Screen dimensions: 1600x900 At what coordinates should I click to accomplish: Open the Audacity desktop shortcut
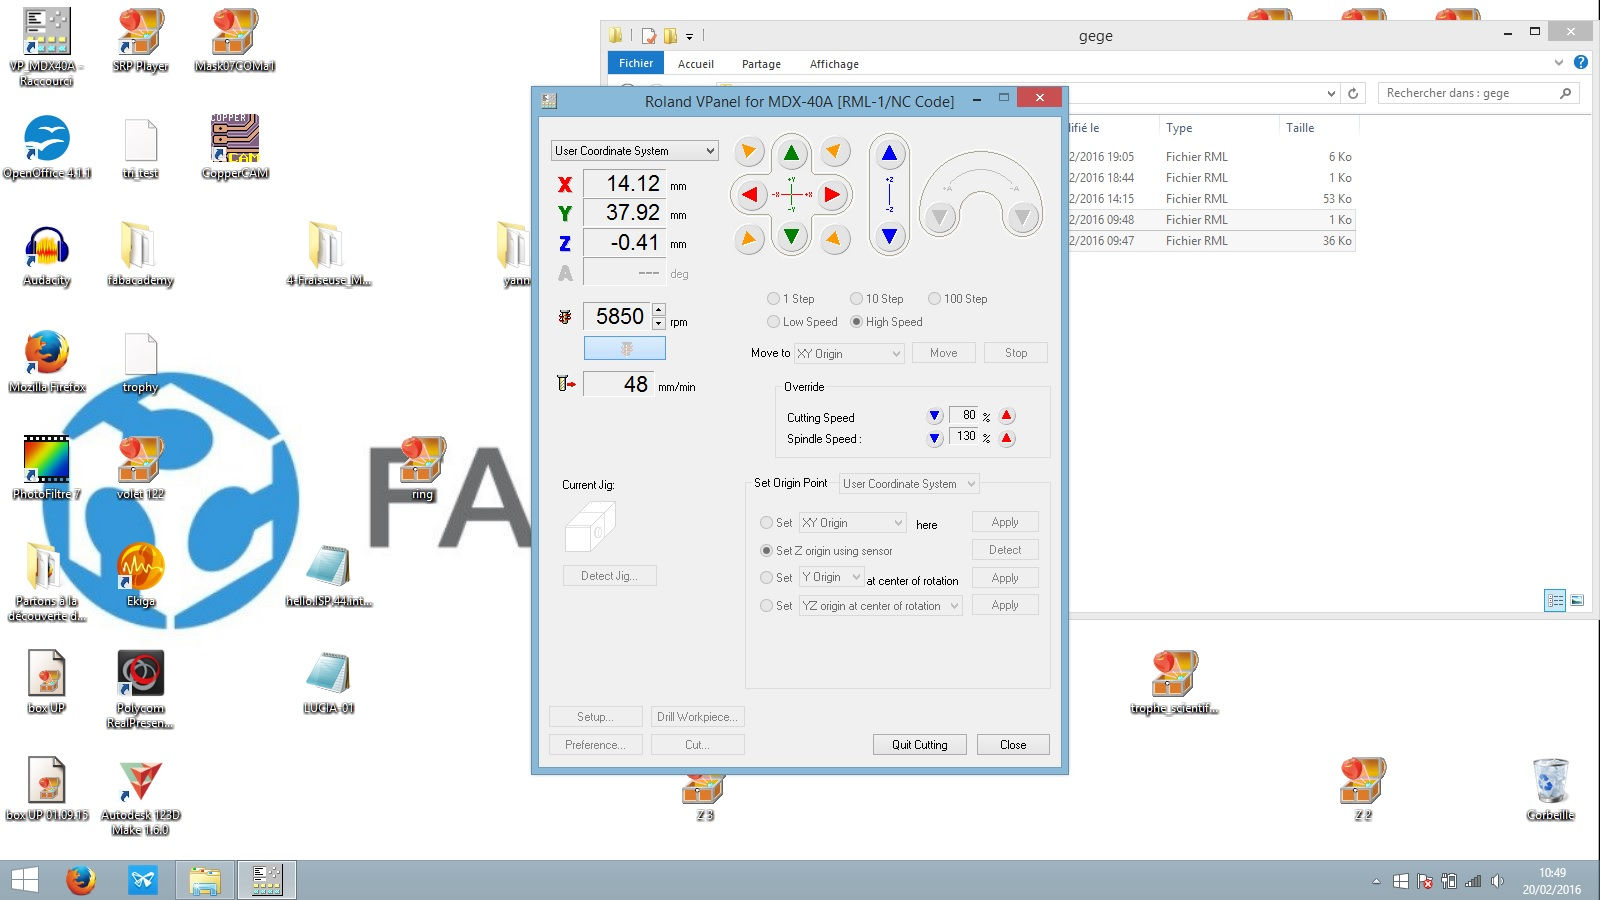click(47, 255)
